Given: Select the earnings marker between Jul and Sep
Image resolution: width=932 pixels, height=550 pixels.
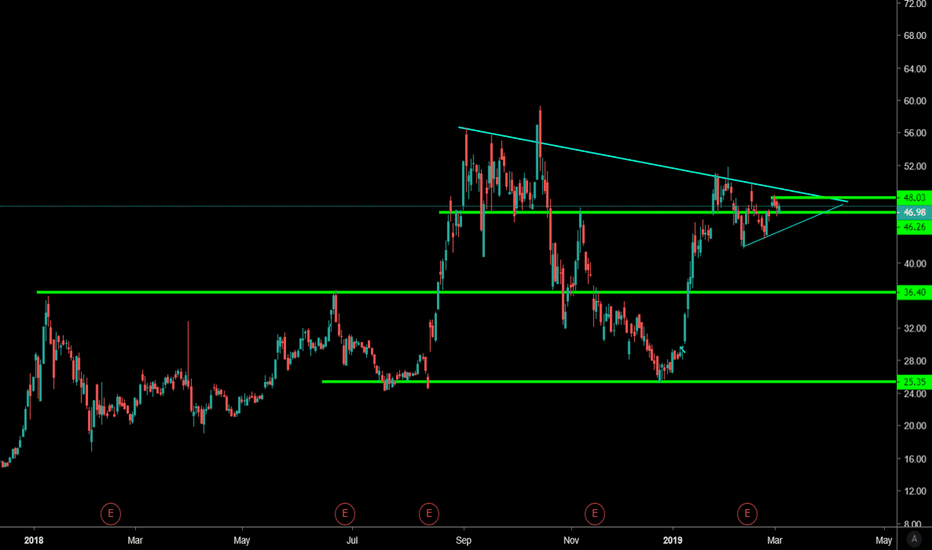Looking at the screenshot, I should (x=429, y=513).
